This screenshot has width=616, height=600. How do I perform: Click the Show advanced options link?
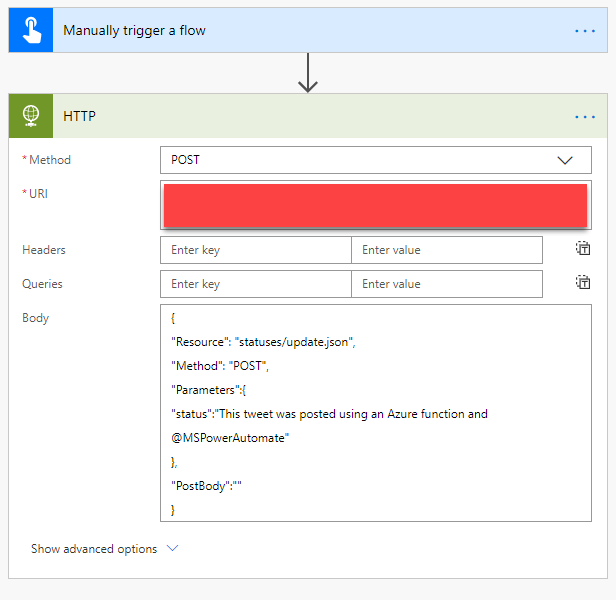pyautogui.click(x=94, y=549)
